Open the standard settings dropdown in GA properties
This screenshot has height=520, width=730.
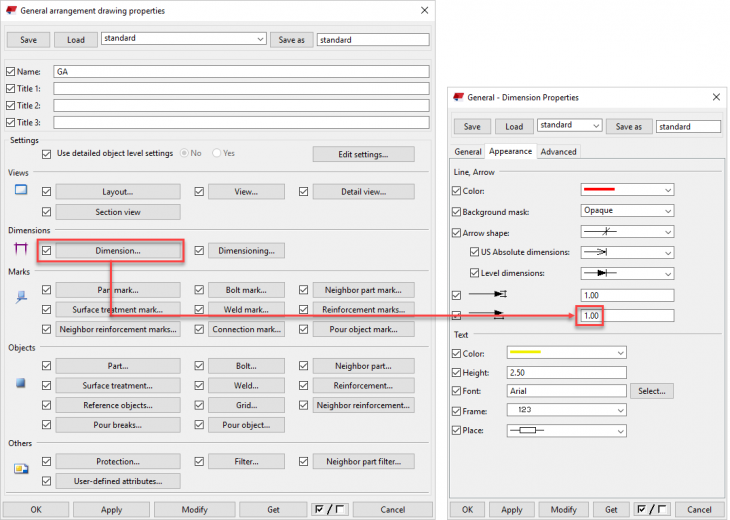click(183, 39)
